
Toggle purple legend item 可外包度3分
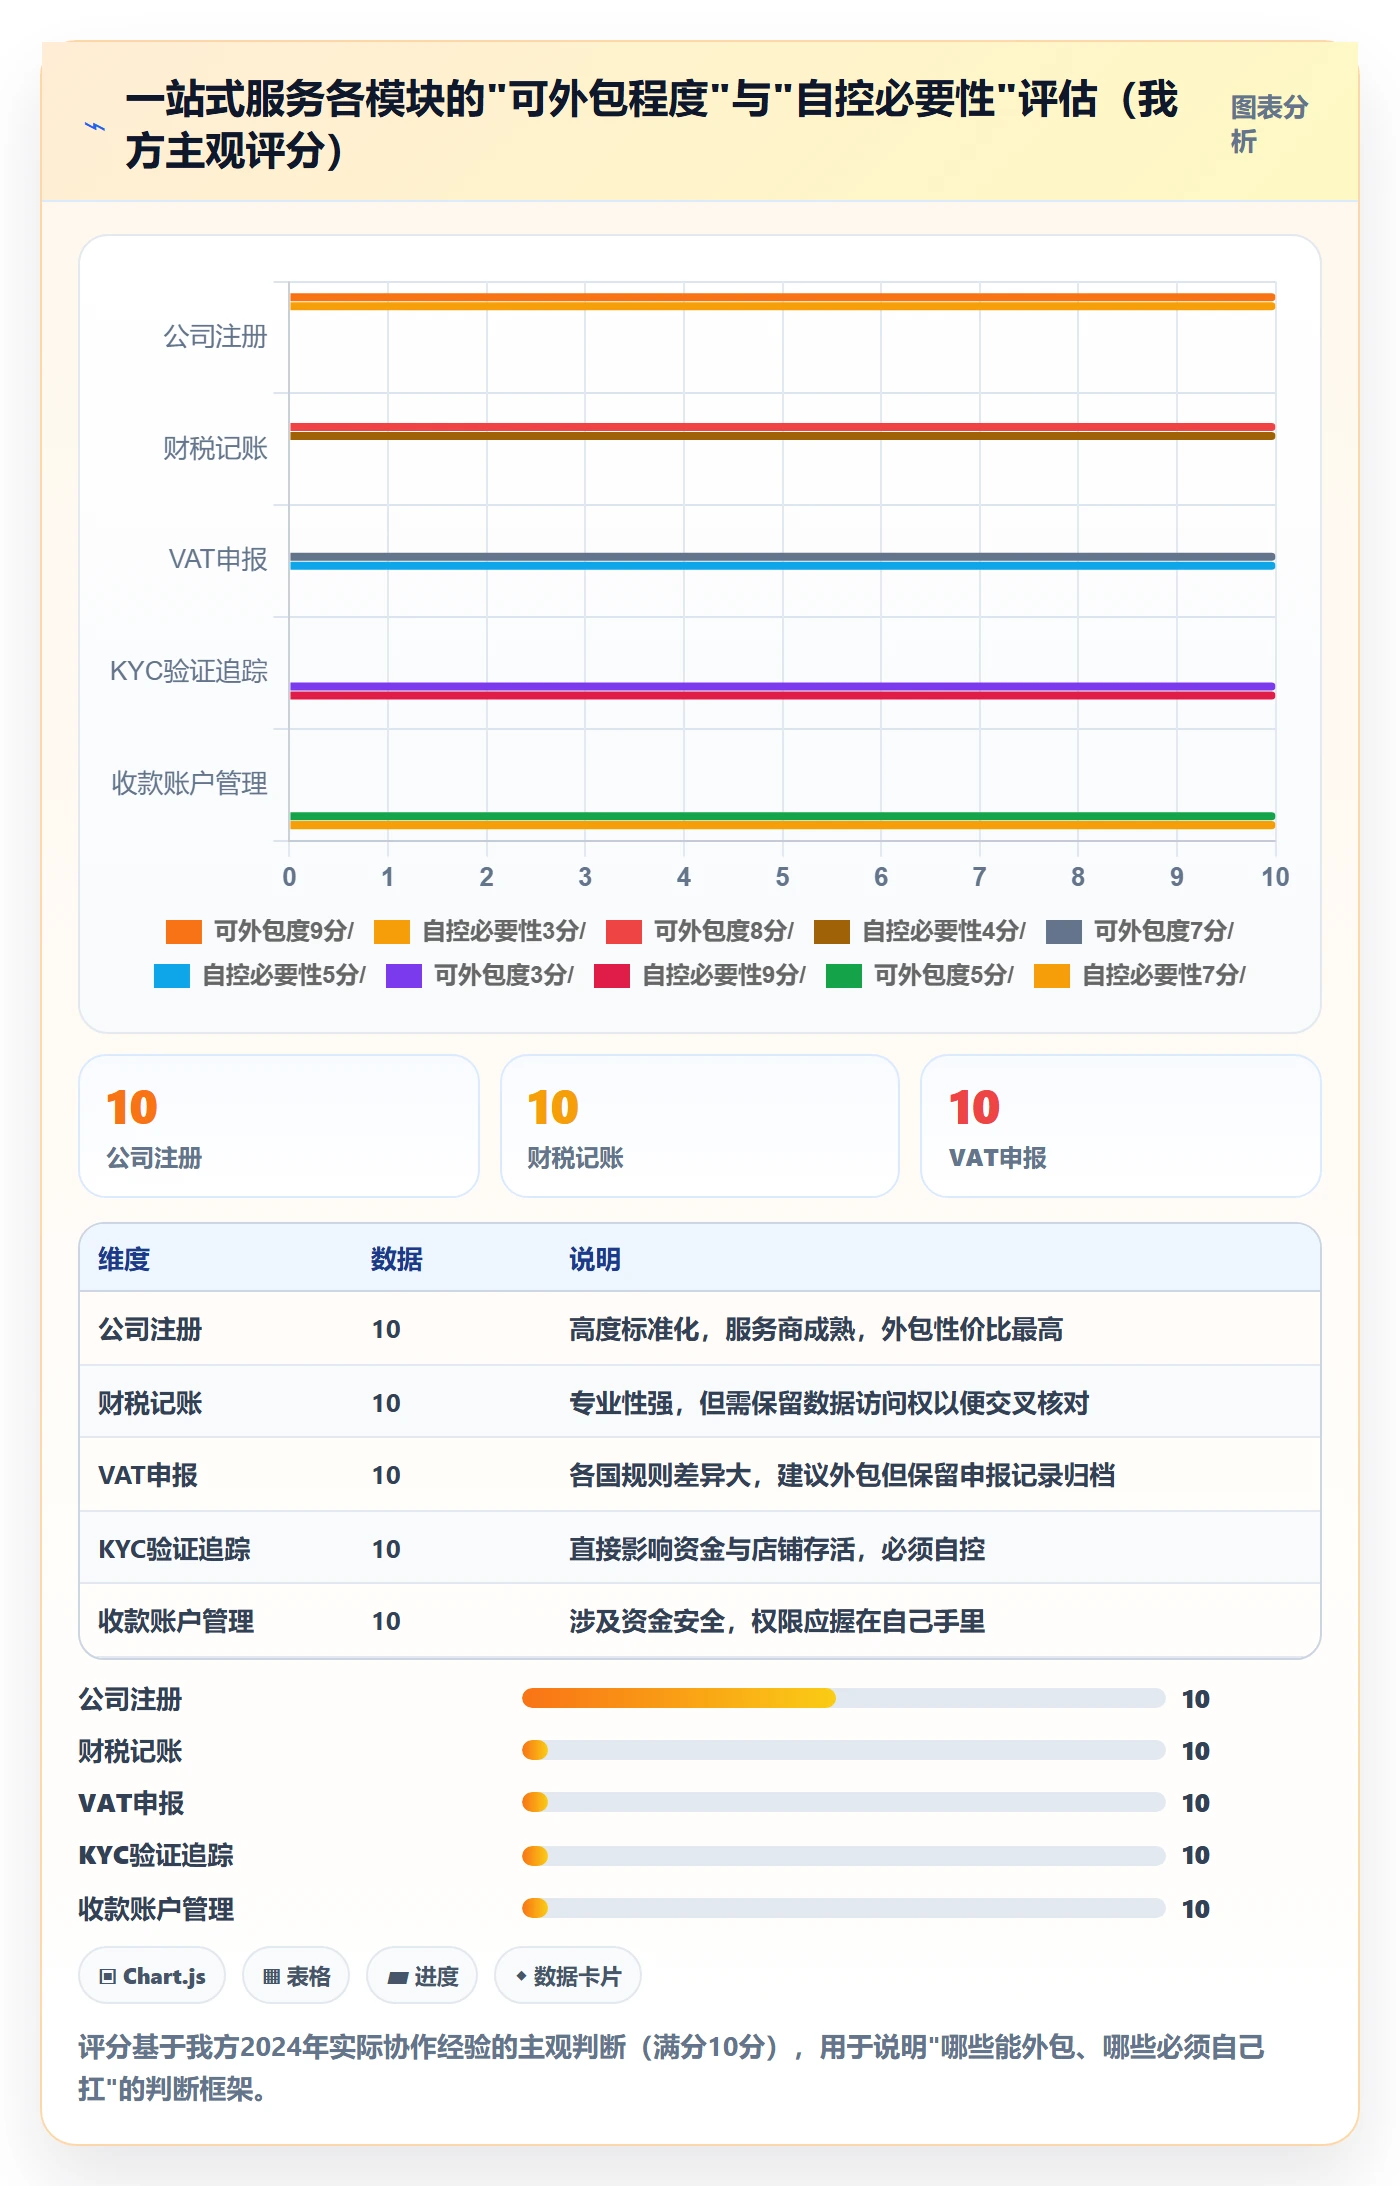tap(479, 976)
